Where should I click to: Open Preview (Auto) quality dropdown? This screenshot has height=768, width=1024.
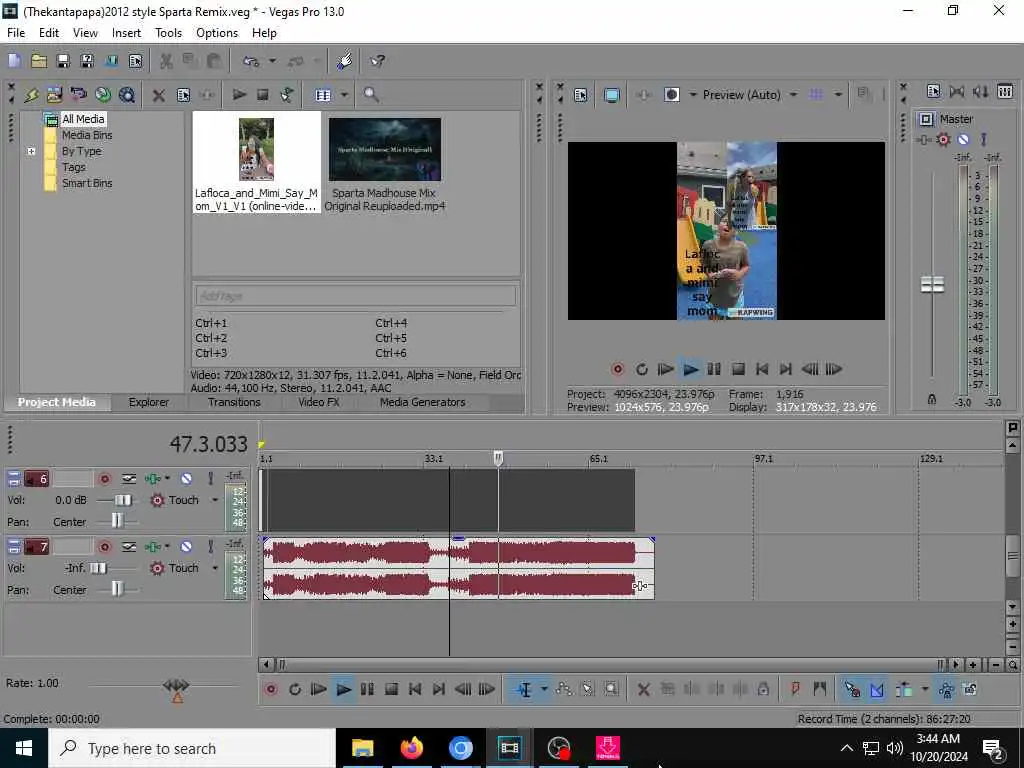[793, 95]
